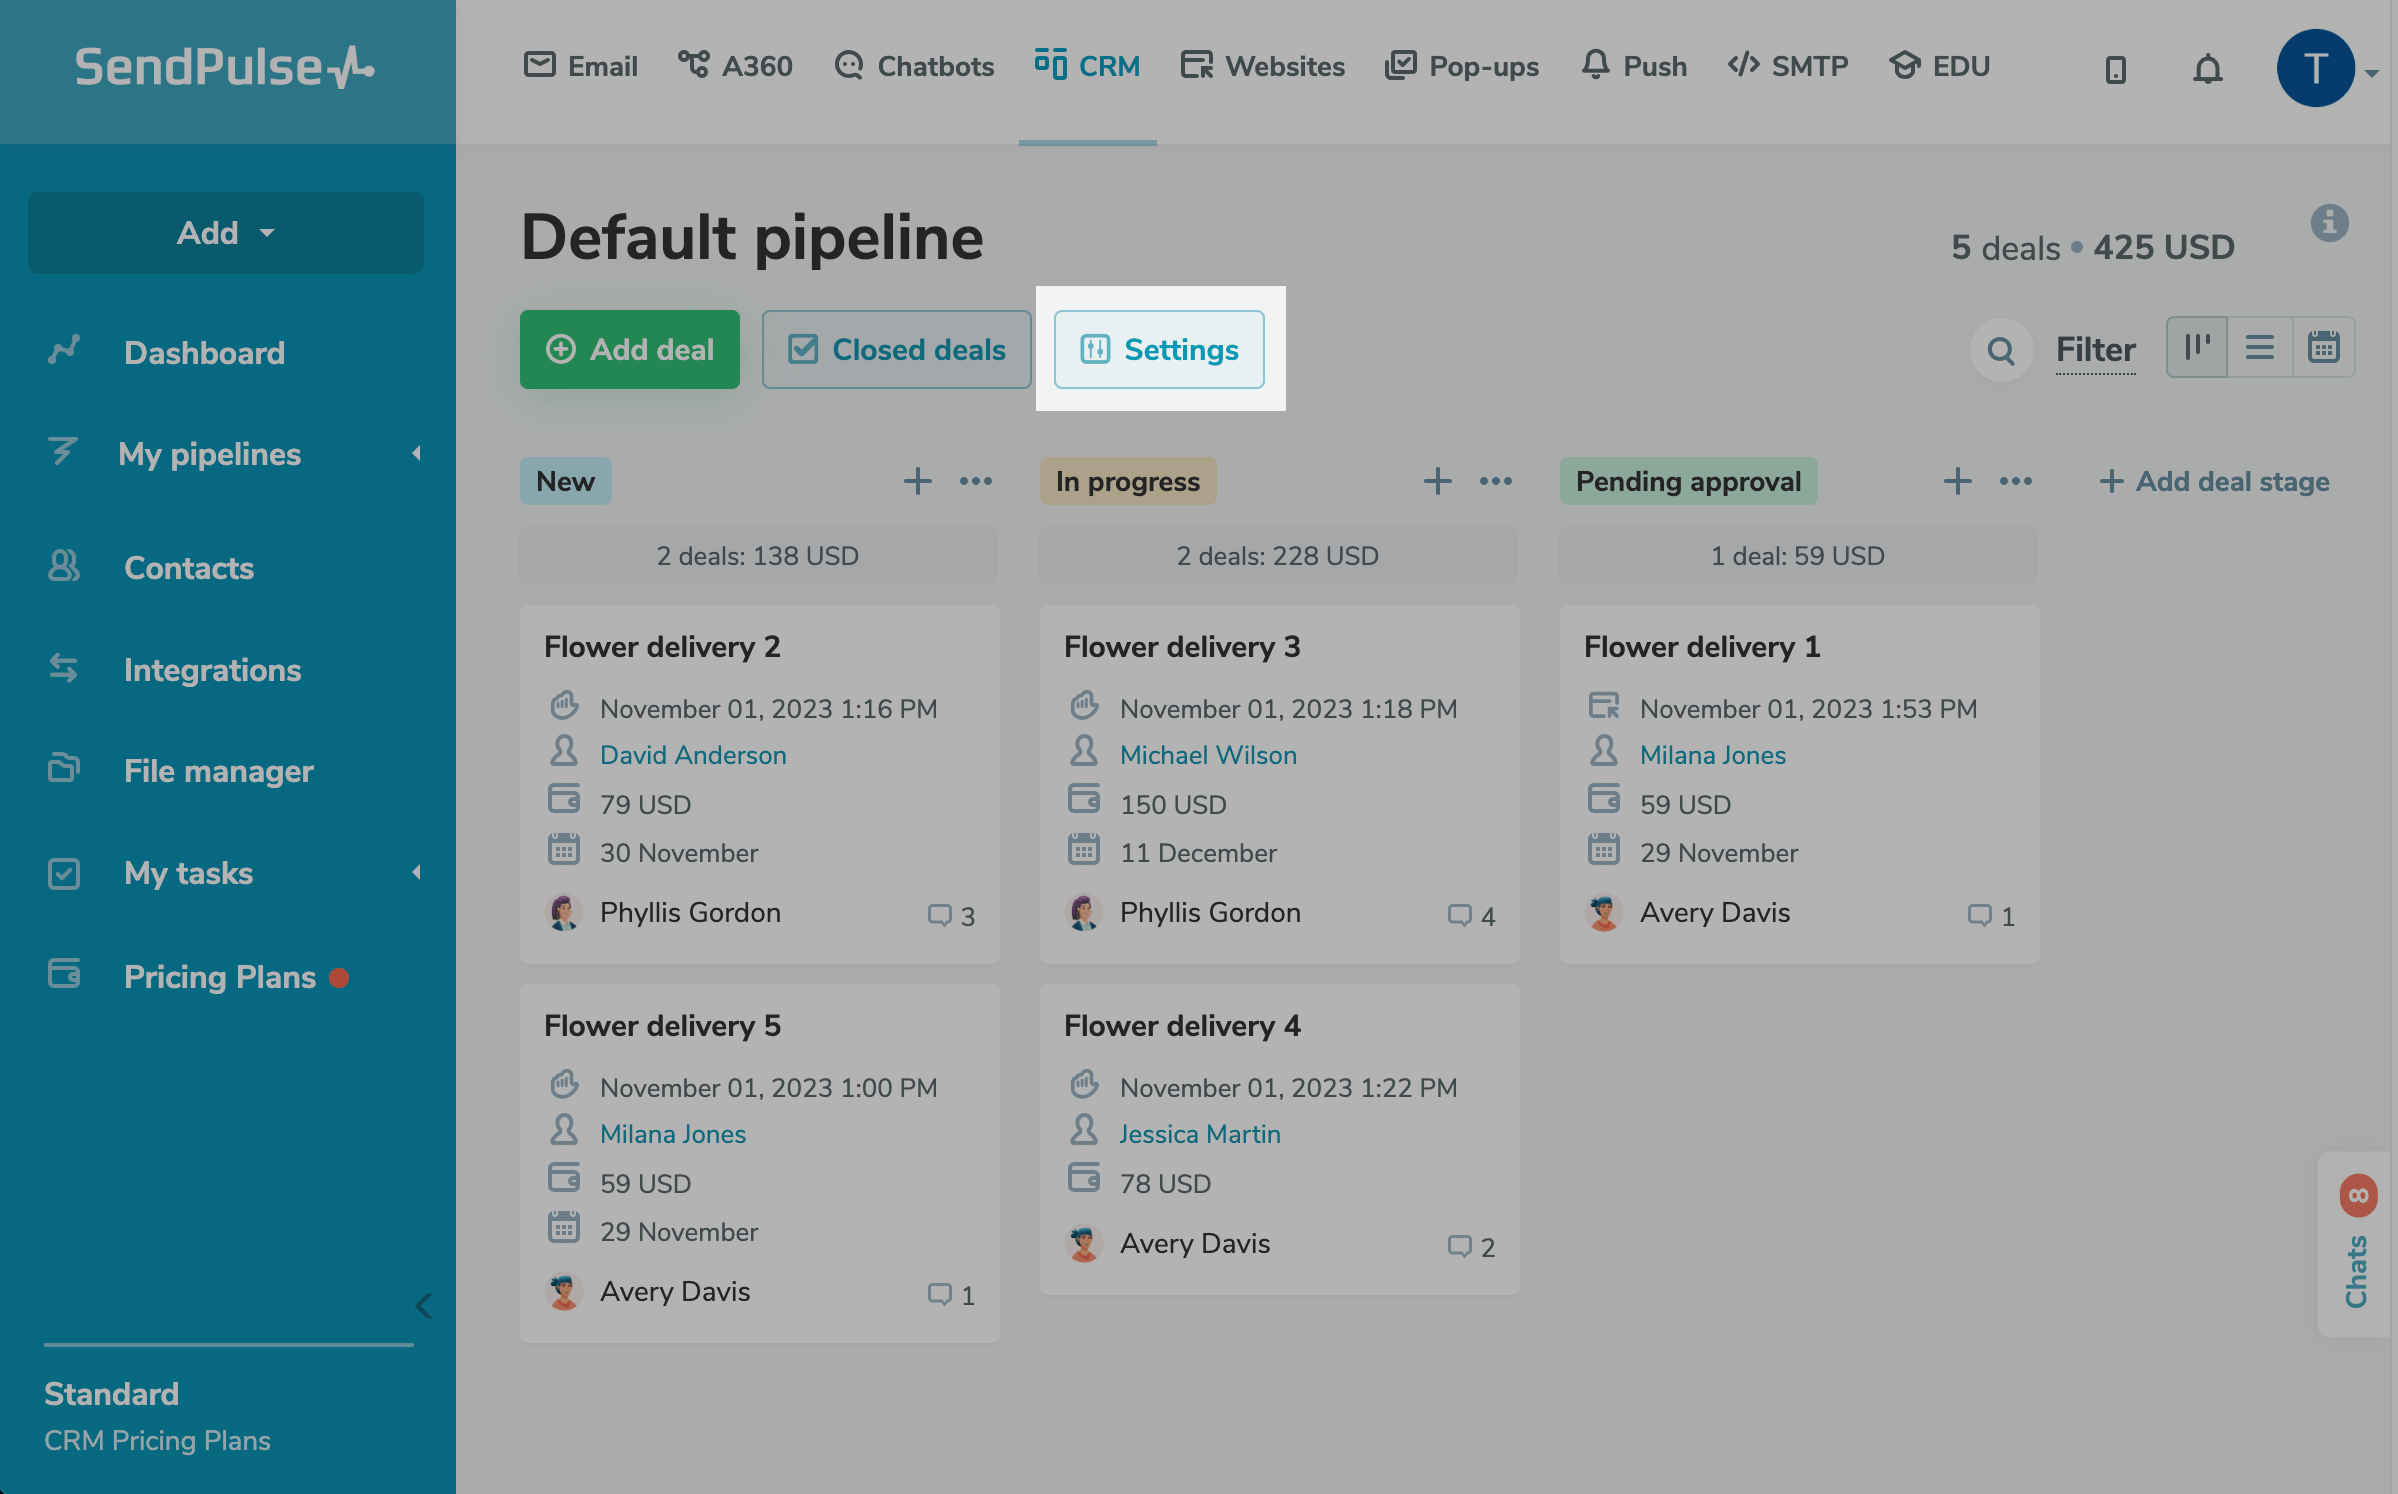Collapse the sidebar with chevron arrow

point(424,1306)
